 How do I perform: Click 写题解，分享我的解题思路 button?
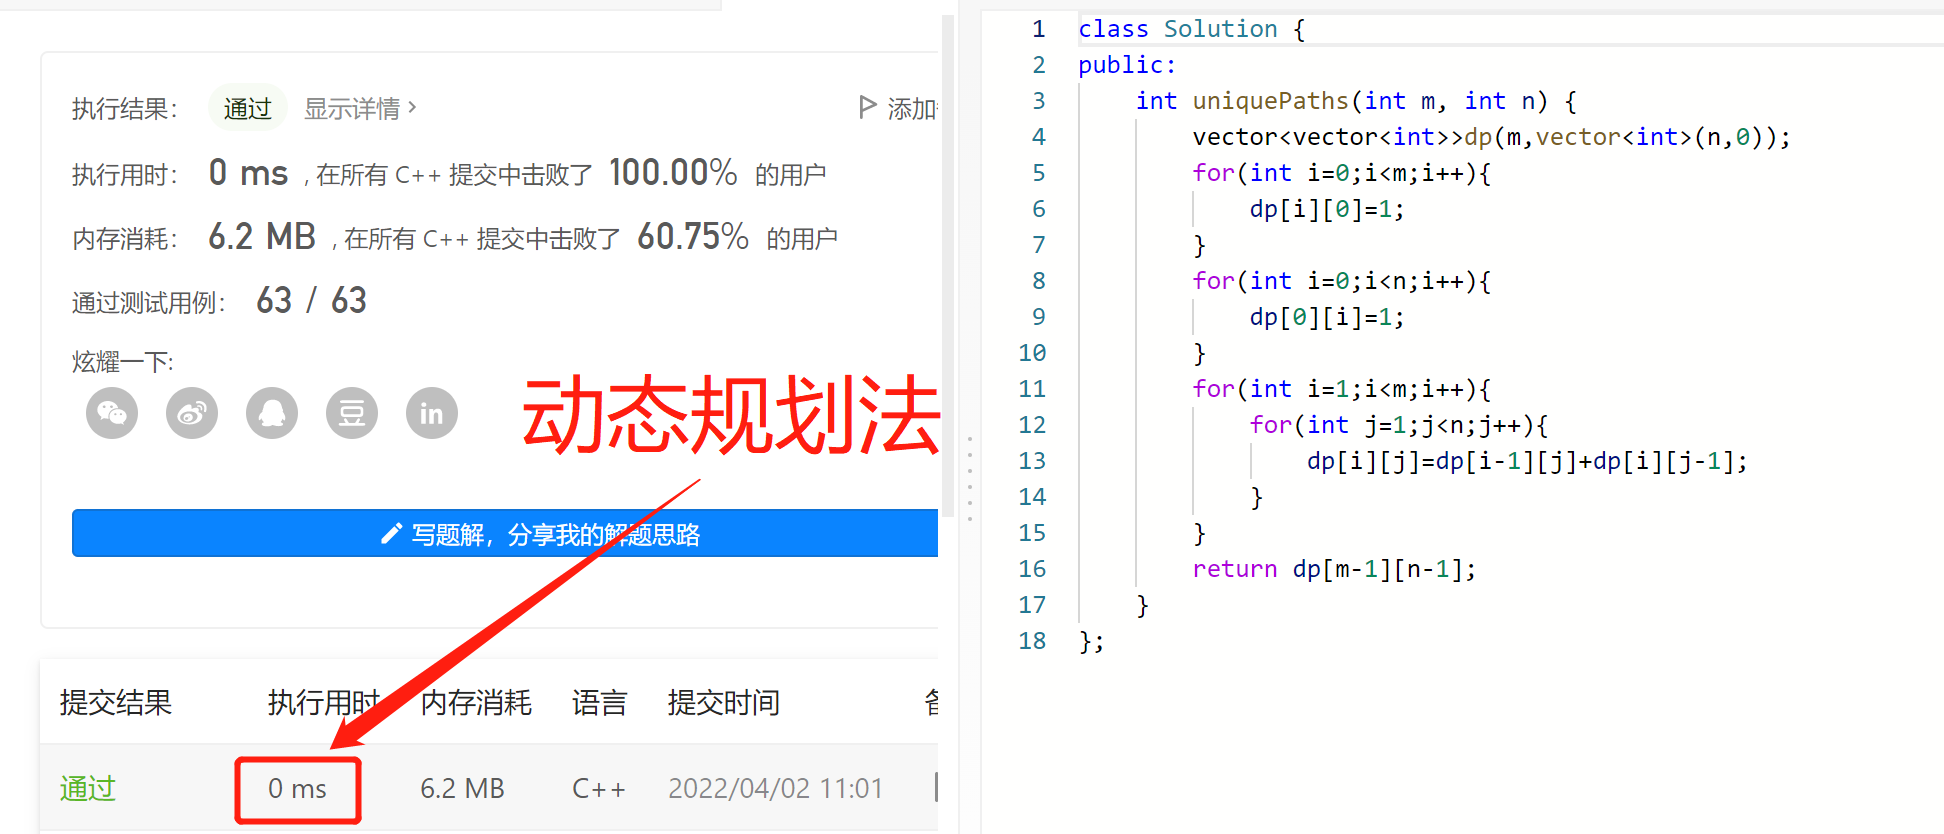pyautogui.click(x=505, y=533)
